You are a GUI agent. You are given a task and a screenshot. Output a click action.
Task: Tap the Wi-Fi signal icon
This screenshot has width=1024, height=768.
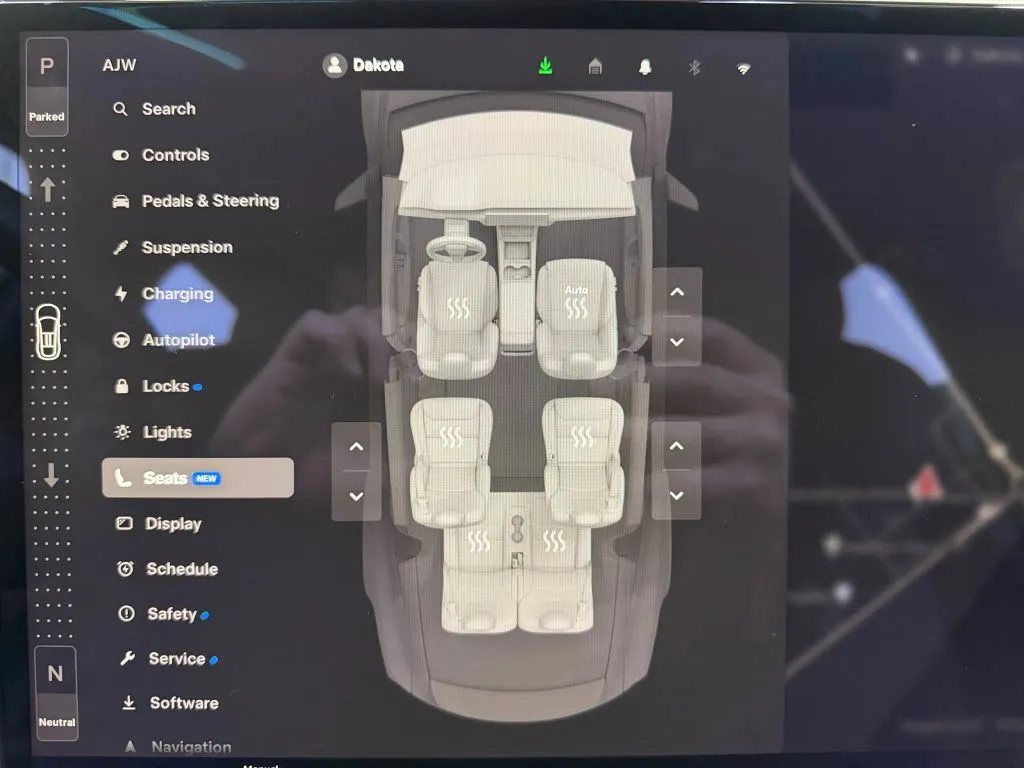(743, 68)
